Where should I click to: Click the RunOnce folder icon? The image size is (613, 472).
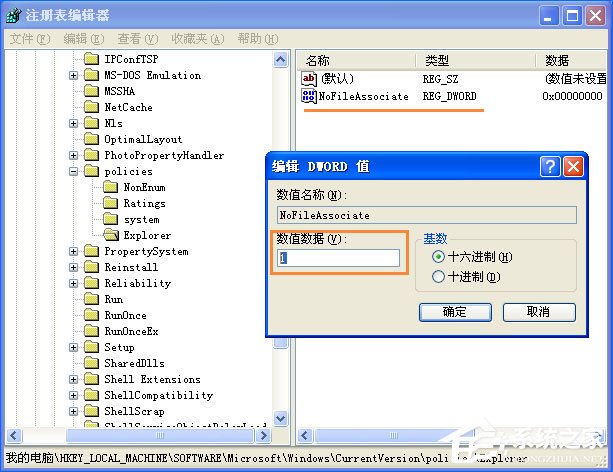pos(91,315)
